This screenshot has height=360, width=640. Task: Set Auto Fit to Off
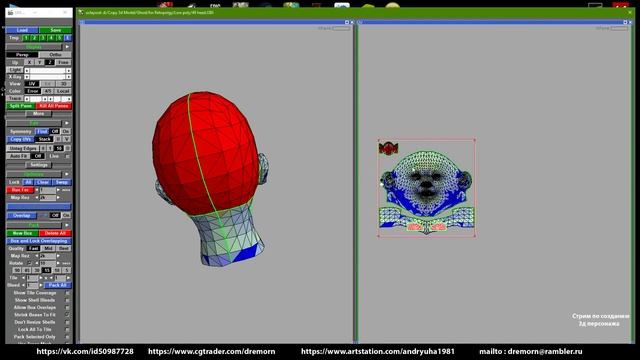38,156
